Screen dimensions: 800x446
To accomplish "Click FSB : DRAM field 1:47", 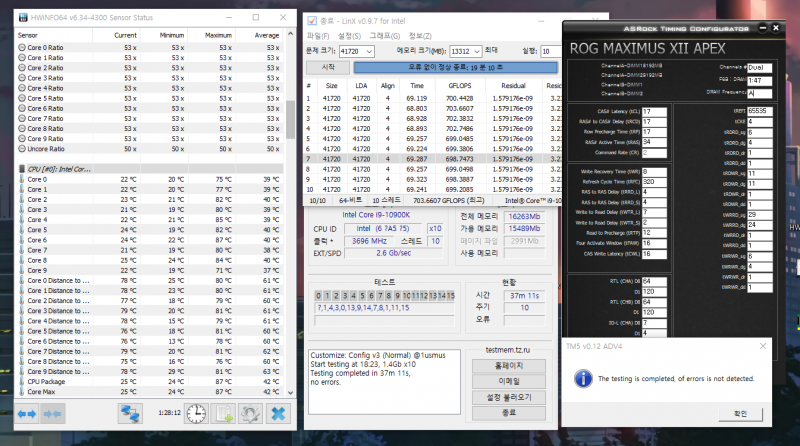I will [760, 81].
